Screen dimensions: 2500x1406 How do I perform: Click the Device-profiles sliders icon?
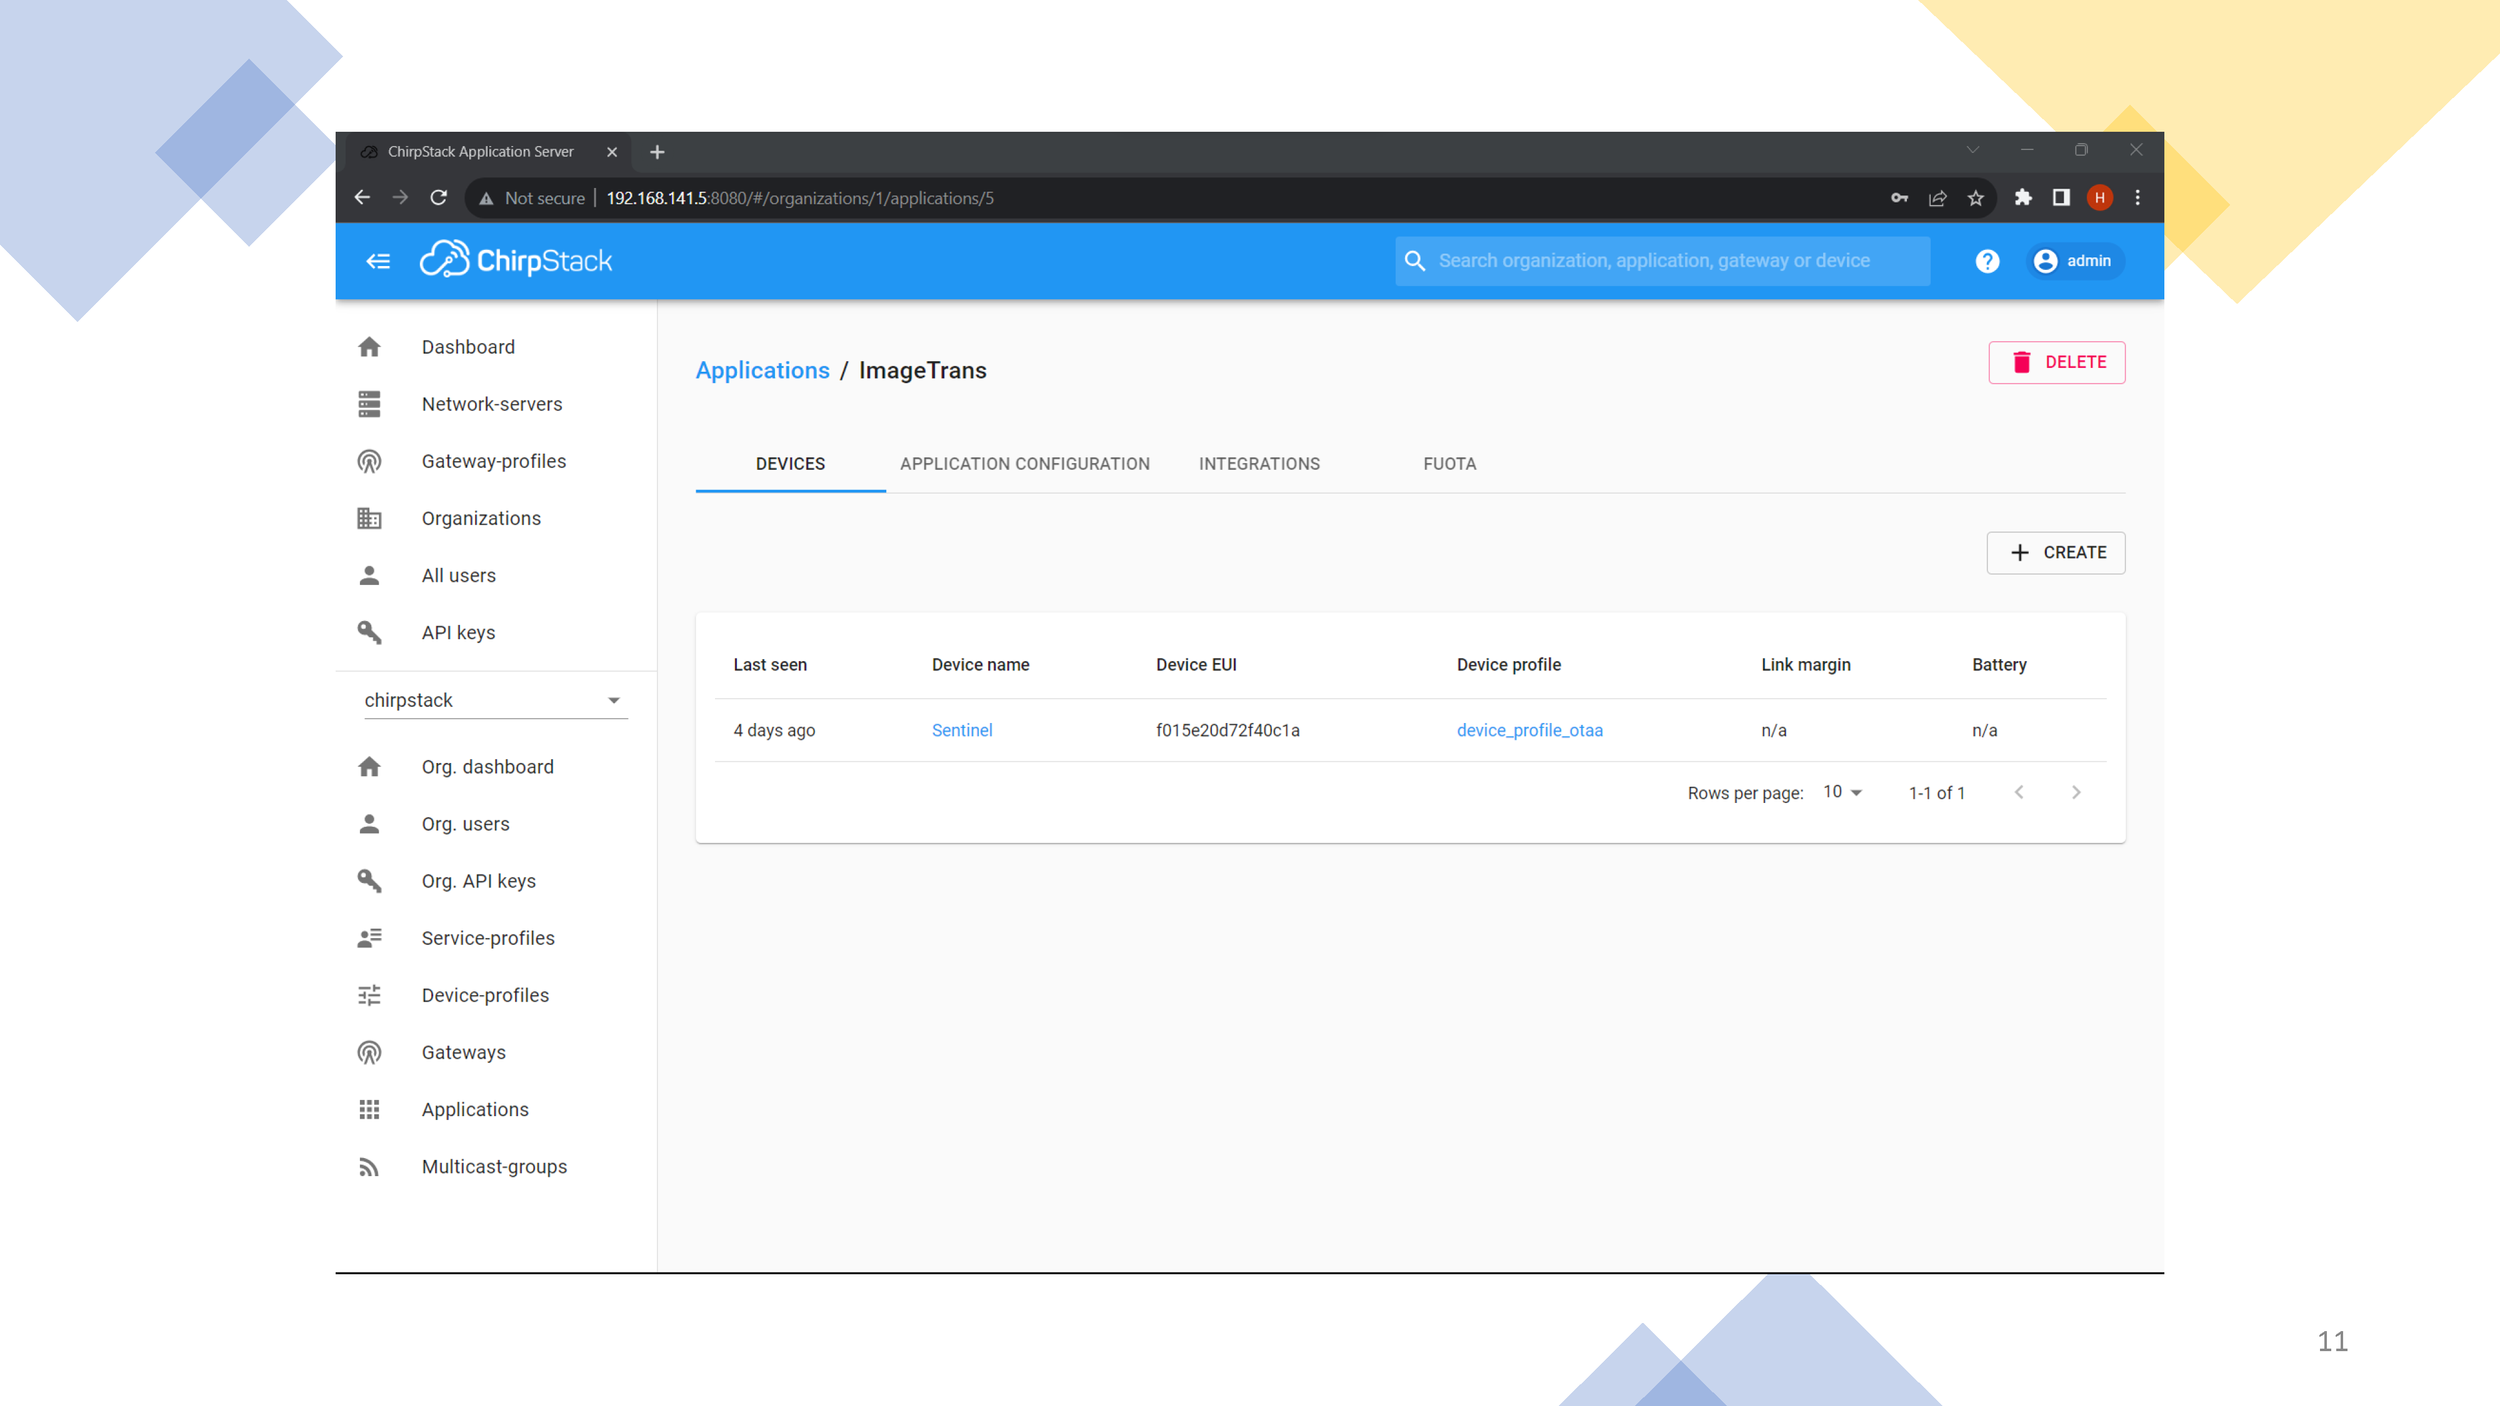point(369,995)
